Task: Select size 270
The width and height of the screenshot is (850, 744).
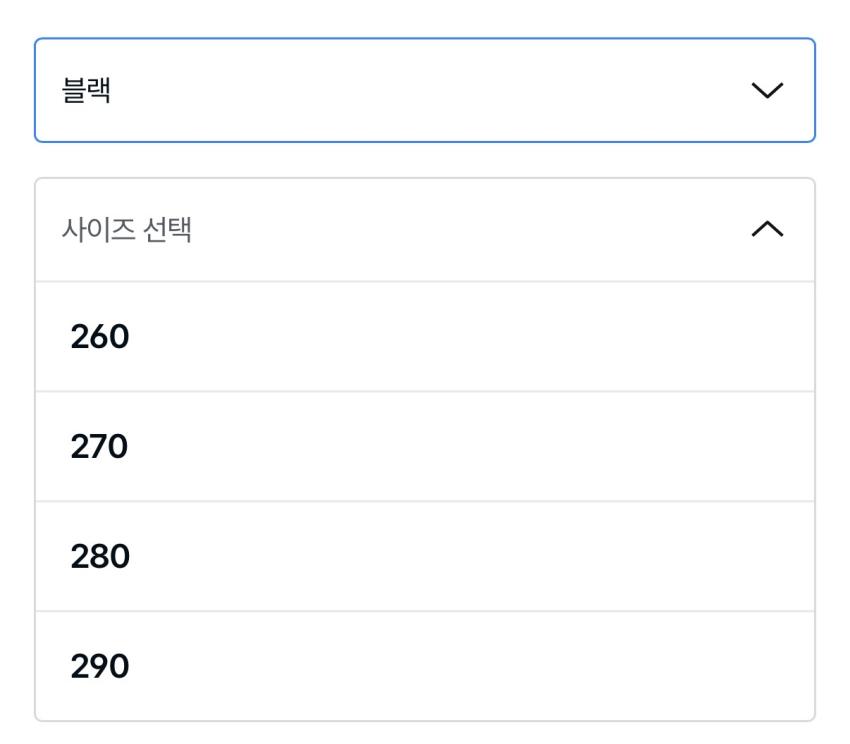Action: coord(425,447)
